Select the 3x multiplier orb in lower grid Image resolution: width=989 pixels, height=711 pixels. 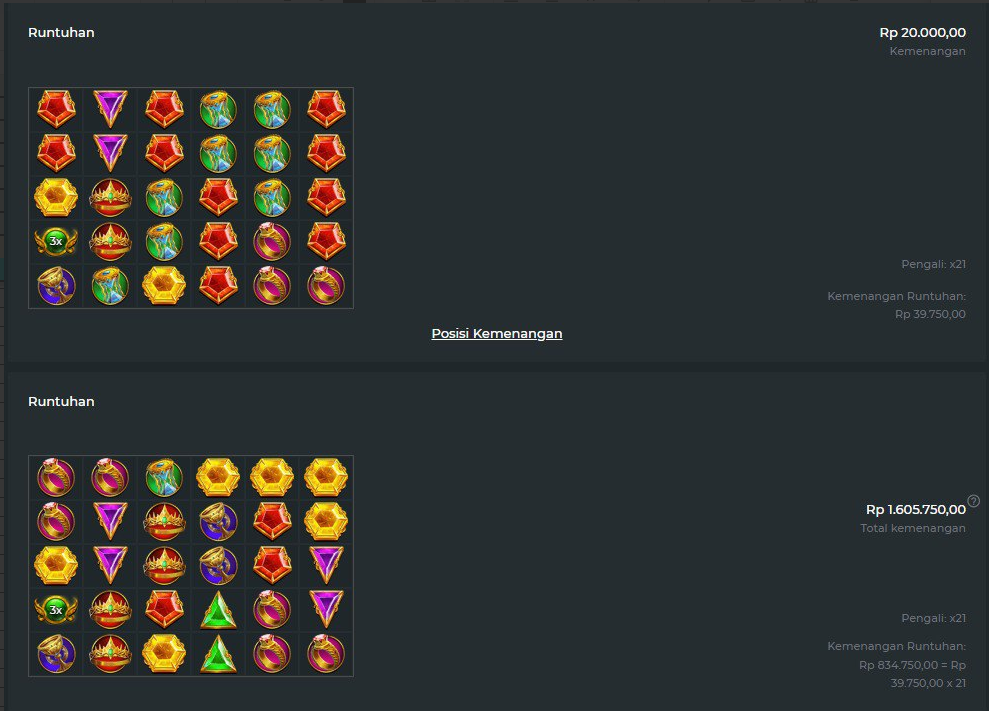click(56, 609)
